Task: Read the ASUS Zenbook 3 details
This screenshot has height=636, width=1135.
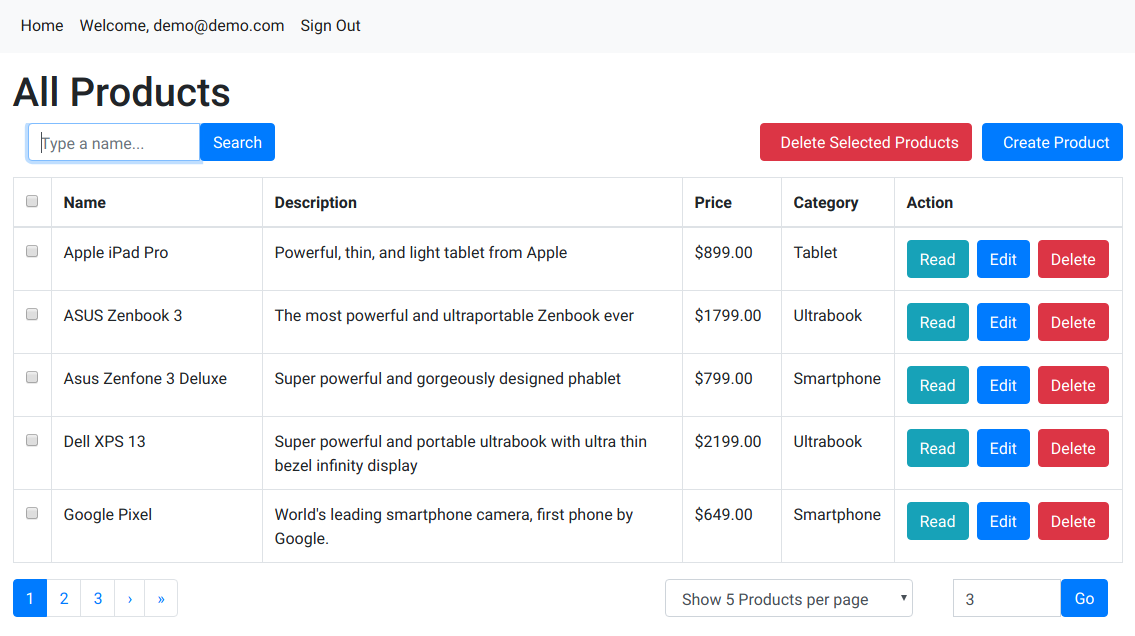Action: (x=937, y=322)
